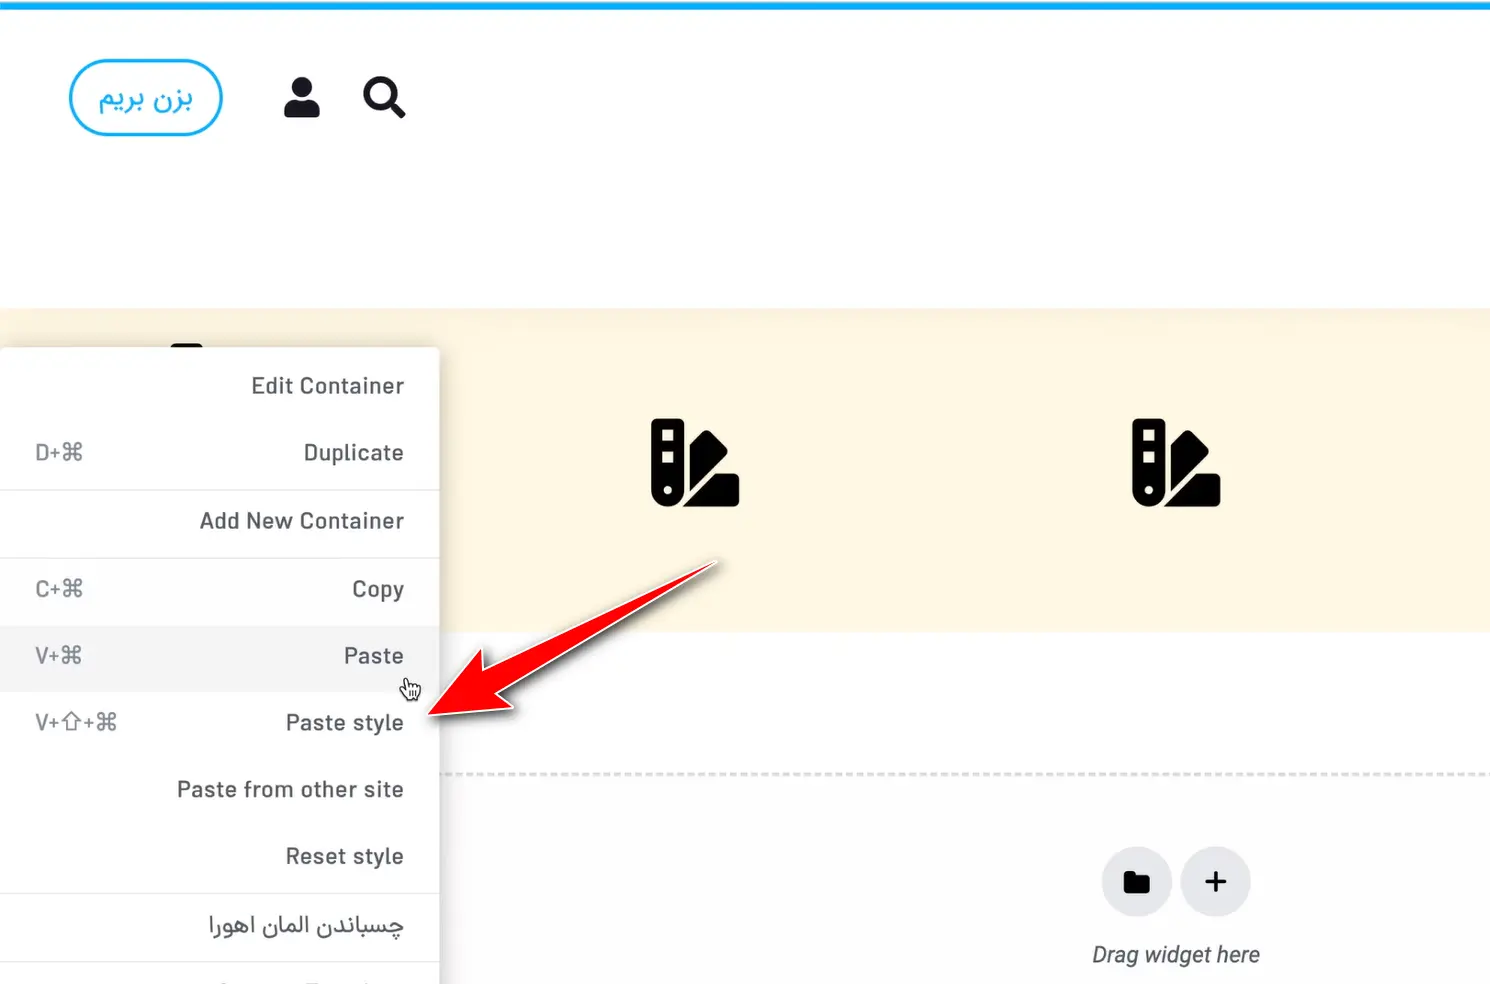Click the Drag widget here area
1490x984 pixels.
pyautogui.click(x=1176, y=954)
